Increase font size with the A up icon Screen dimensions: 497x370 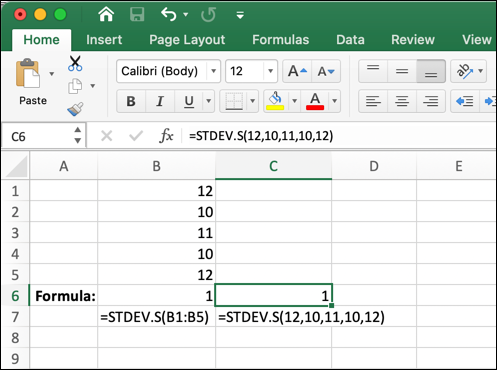point(297,71)
